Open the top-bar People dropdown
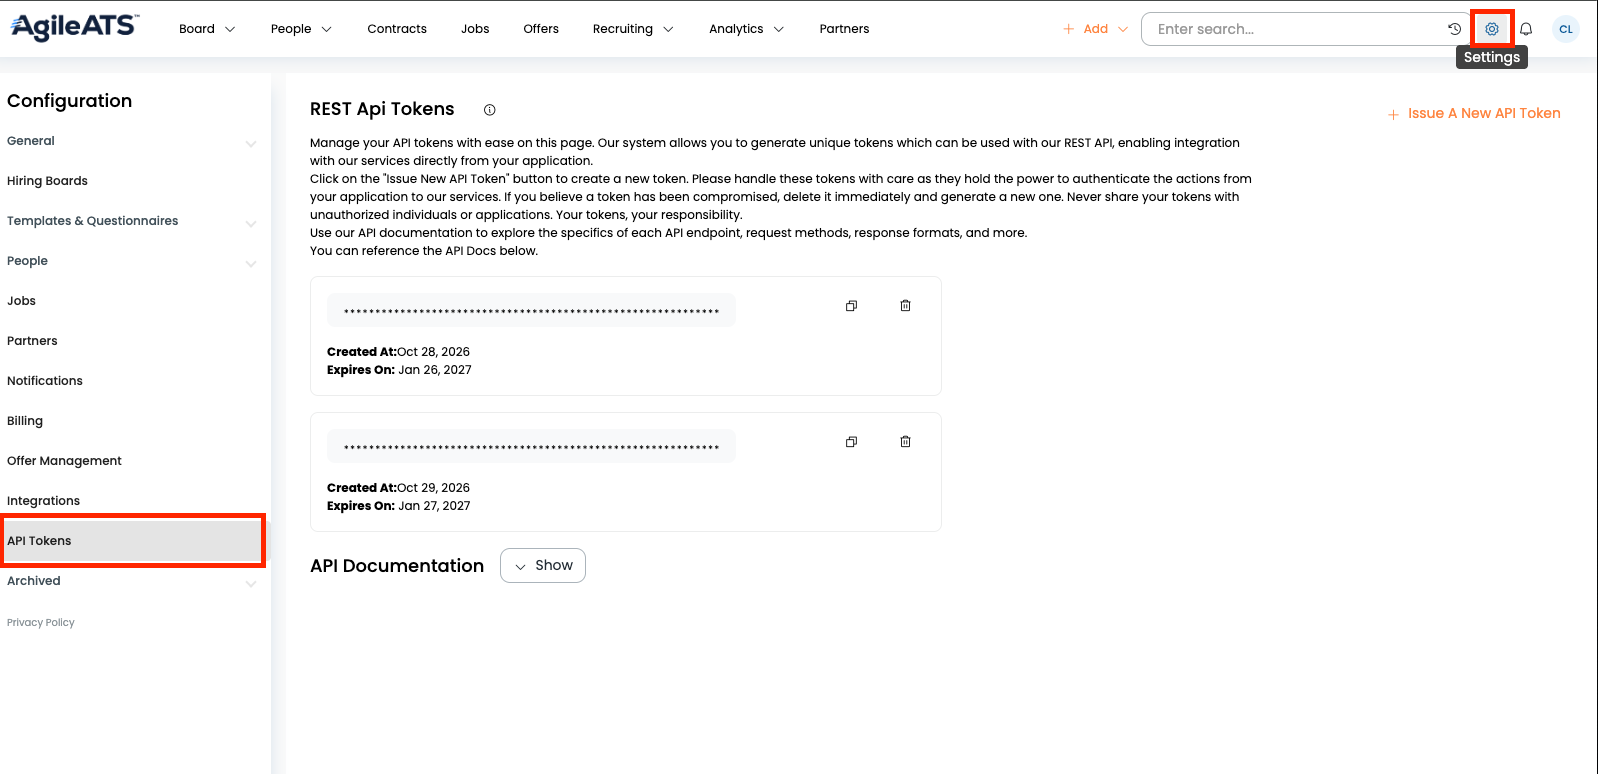Image resolution: width=1598 pixels, height=774 pixels. (x=301, y=29)
